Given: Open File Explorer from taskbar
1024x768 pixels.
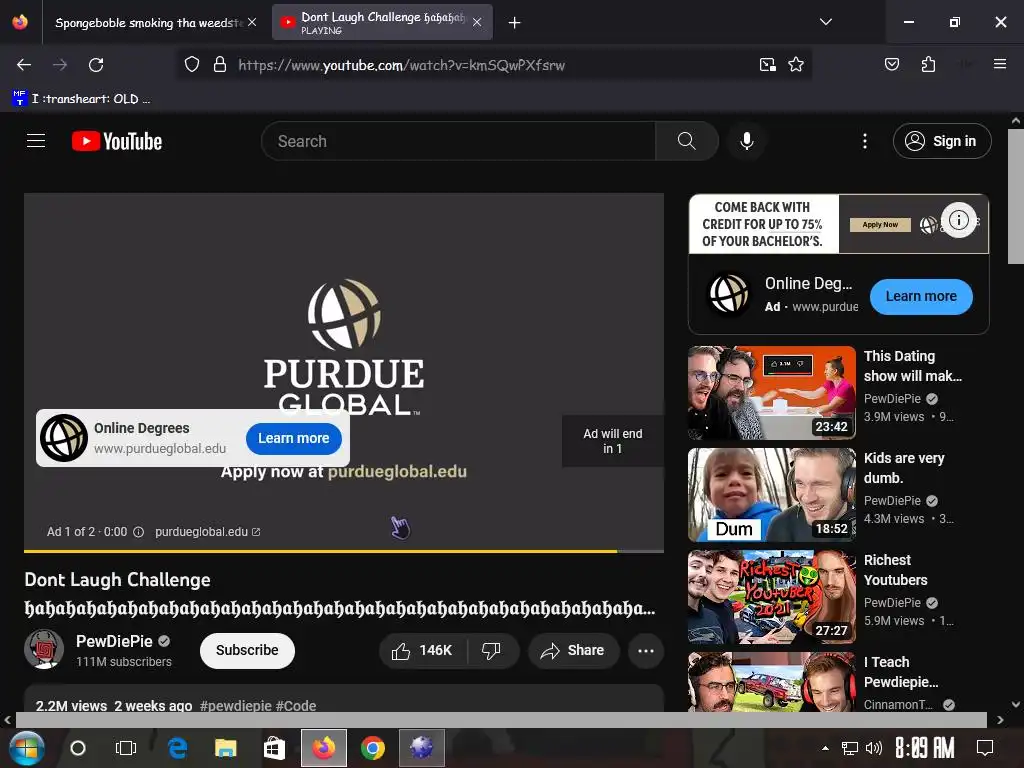Looking at the screenshot, I should (225, 748).
